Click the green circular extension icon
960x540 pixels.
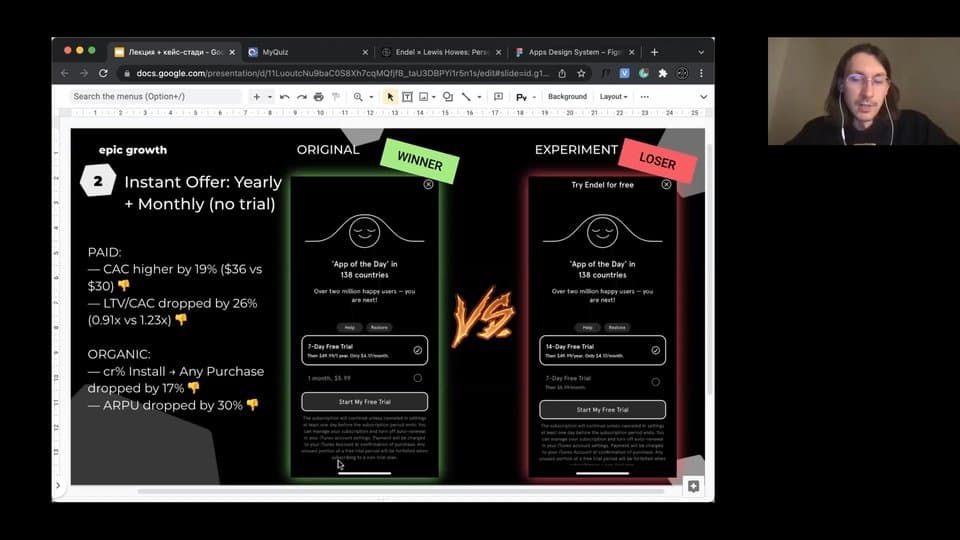tap(643, 73)
